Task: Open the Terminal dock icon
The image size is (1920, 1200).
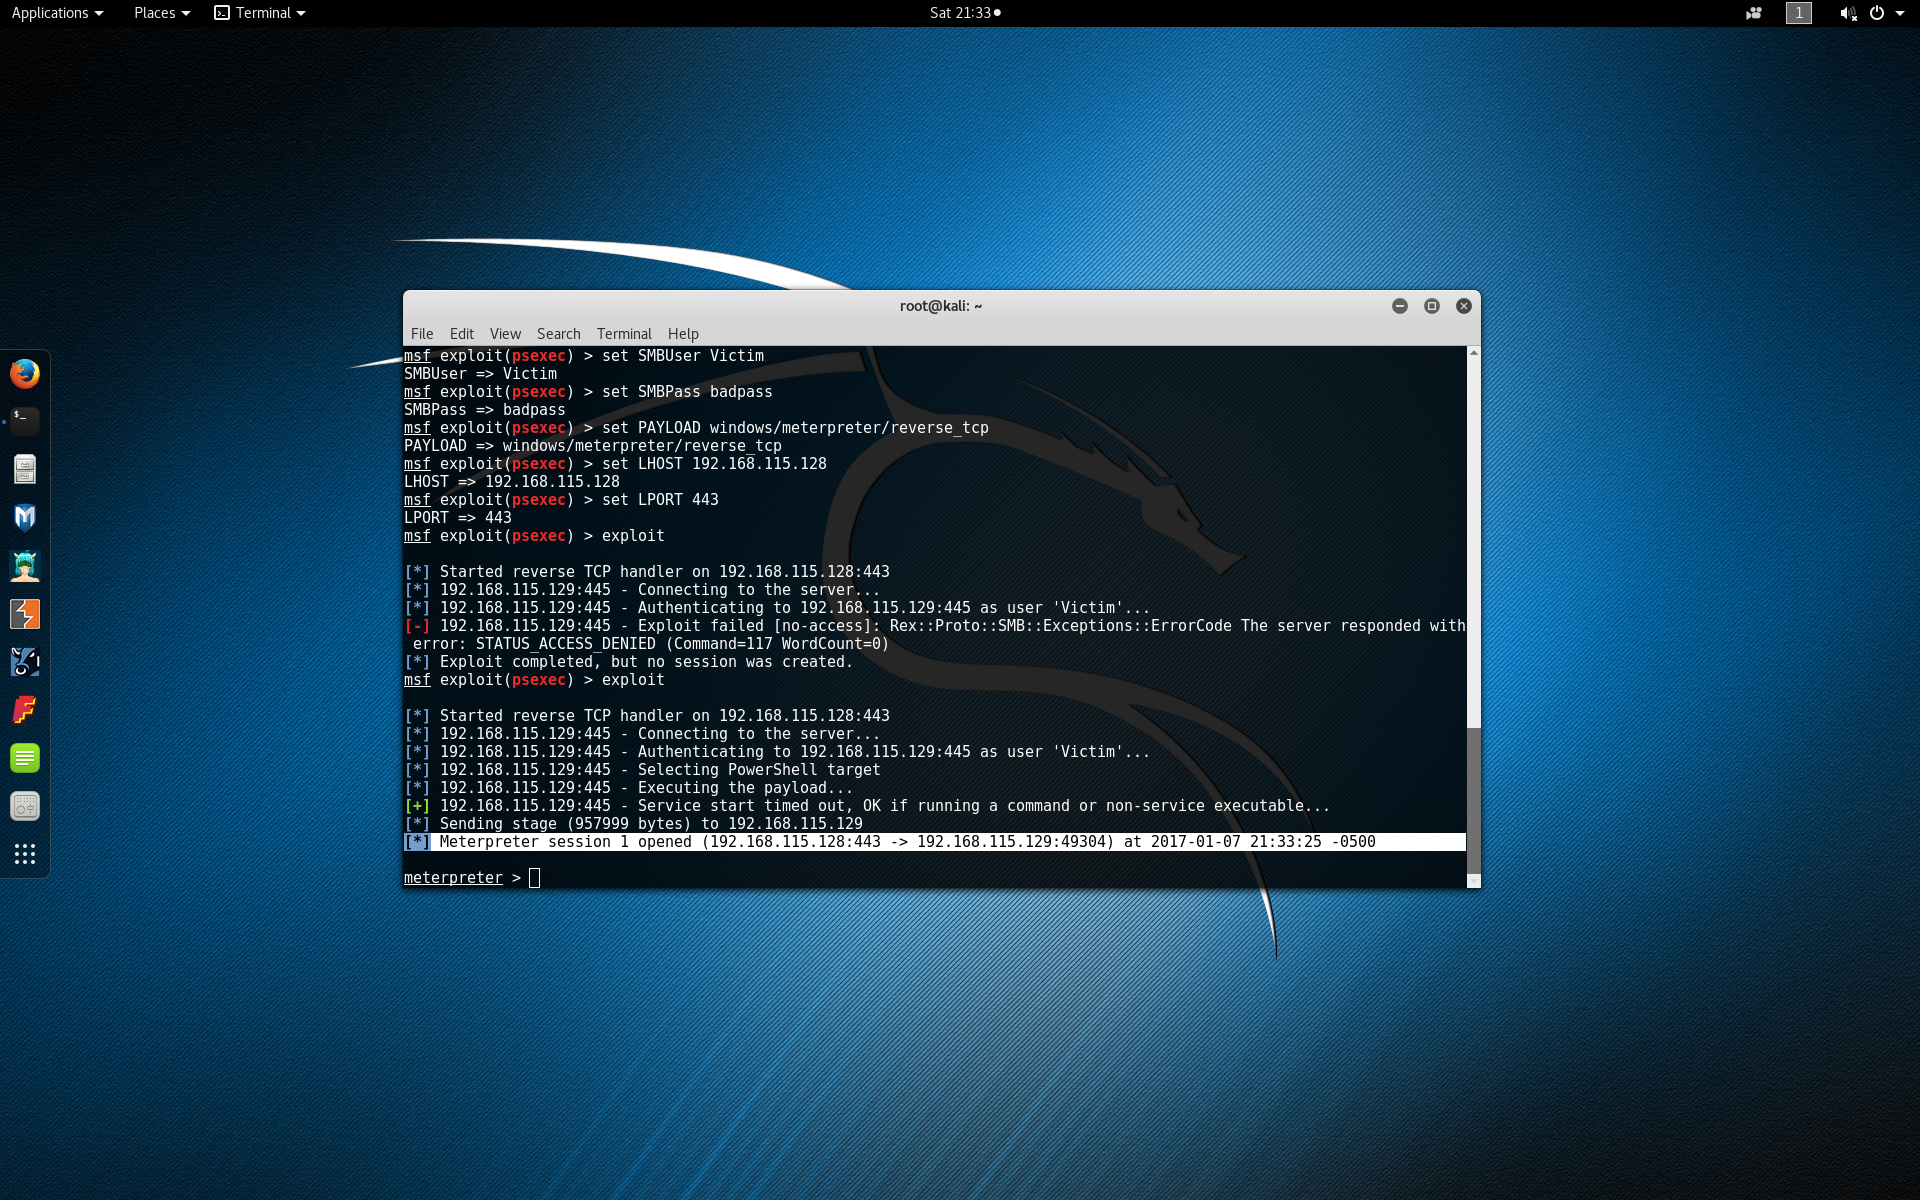Action: pyautogui.click(x=25, y=421)
